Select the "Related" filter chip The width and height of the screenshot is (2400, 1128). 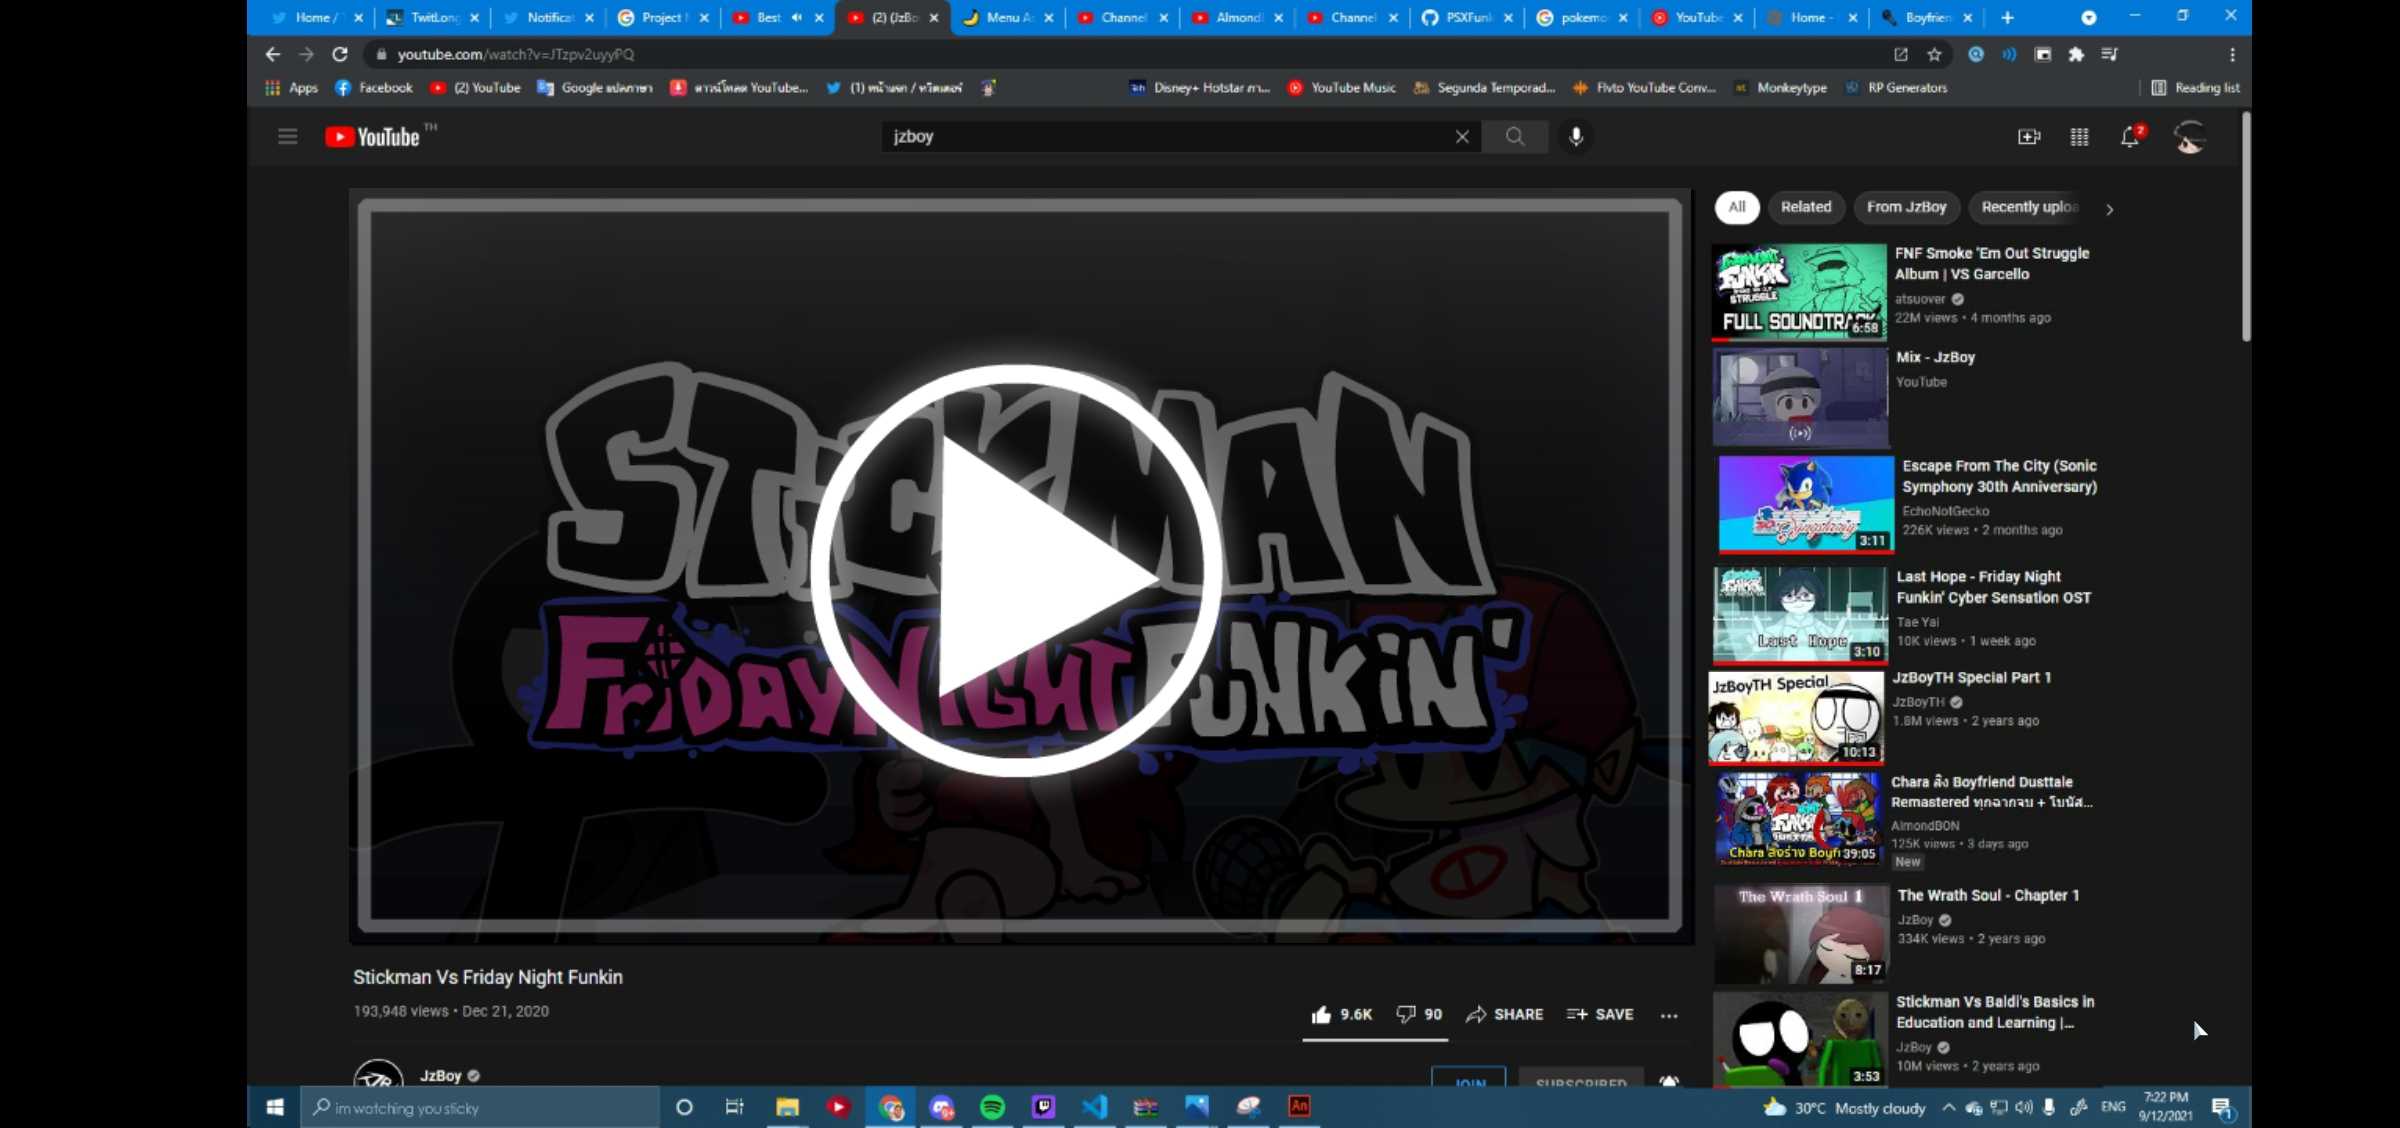1805,207
